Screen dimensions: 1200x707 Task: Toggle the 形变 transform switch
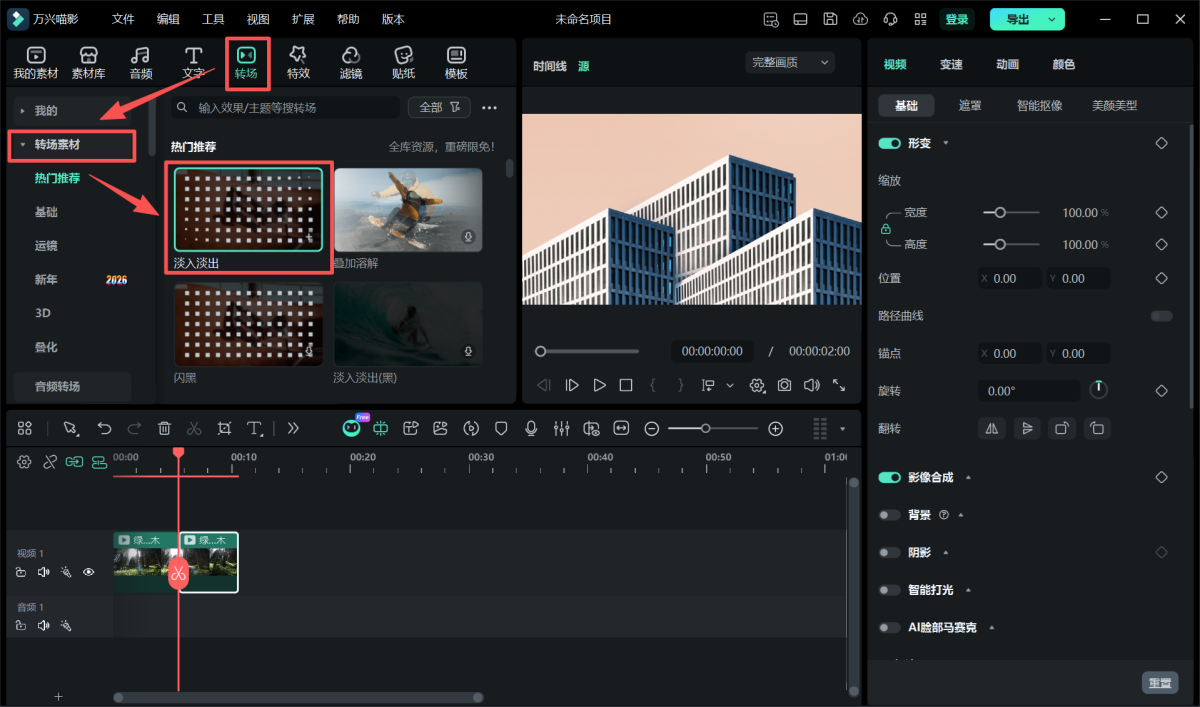point(889,143)
